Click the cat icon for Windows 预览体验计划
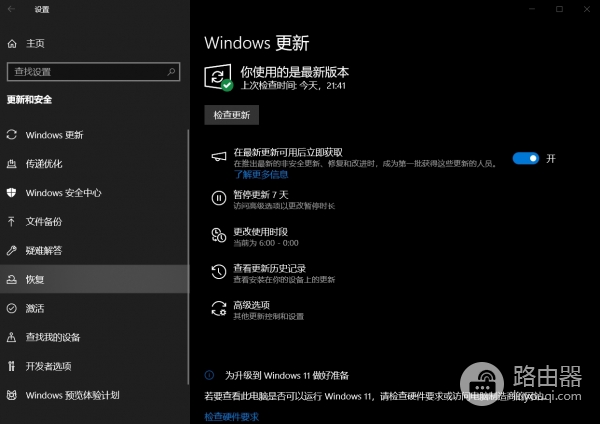Image resolution: width=600 pixels, height=424 pixels. click(11, 395)
